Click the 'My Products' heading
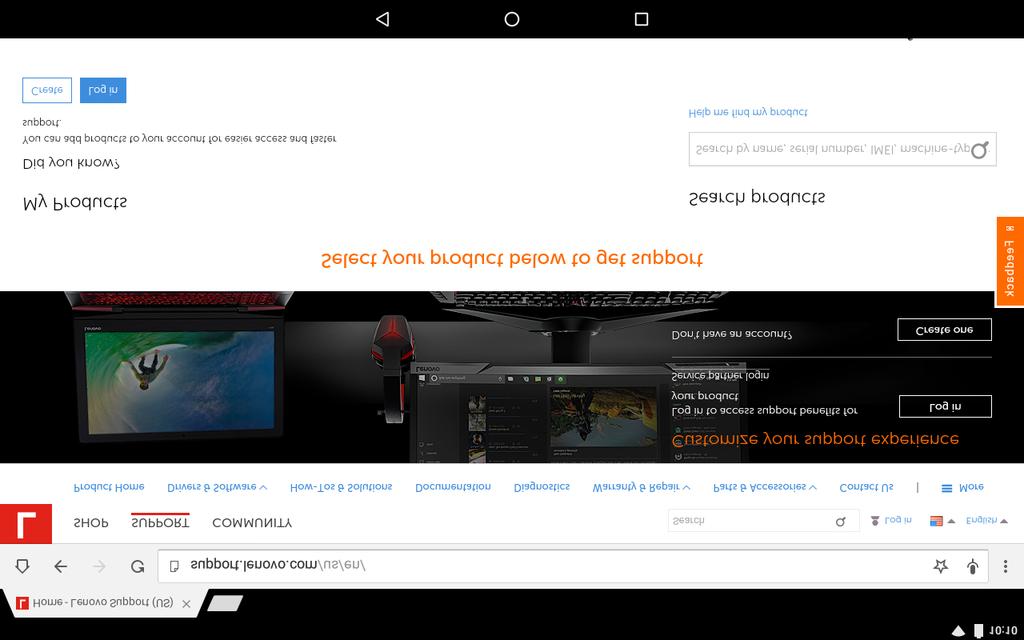Image resolution: width=1024 pixels, height=640 pixels. coord(74,202)
